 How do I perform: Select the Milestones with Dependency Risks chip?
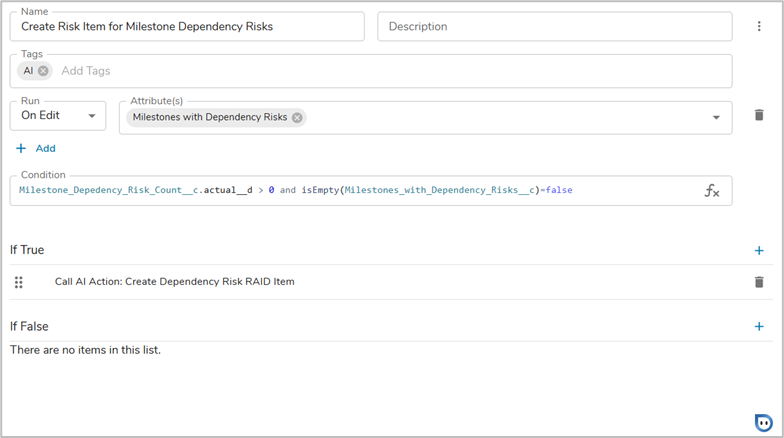210,117
